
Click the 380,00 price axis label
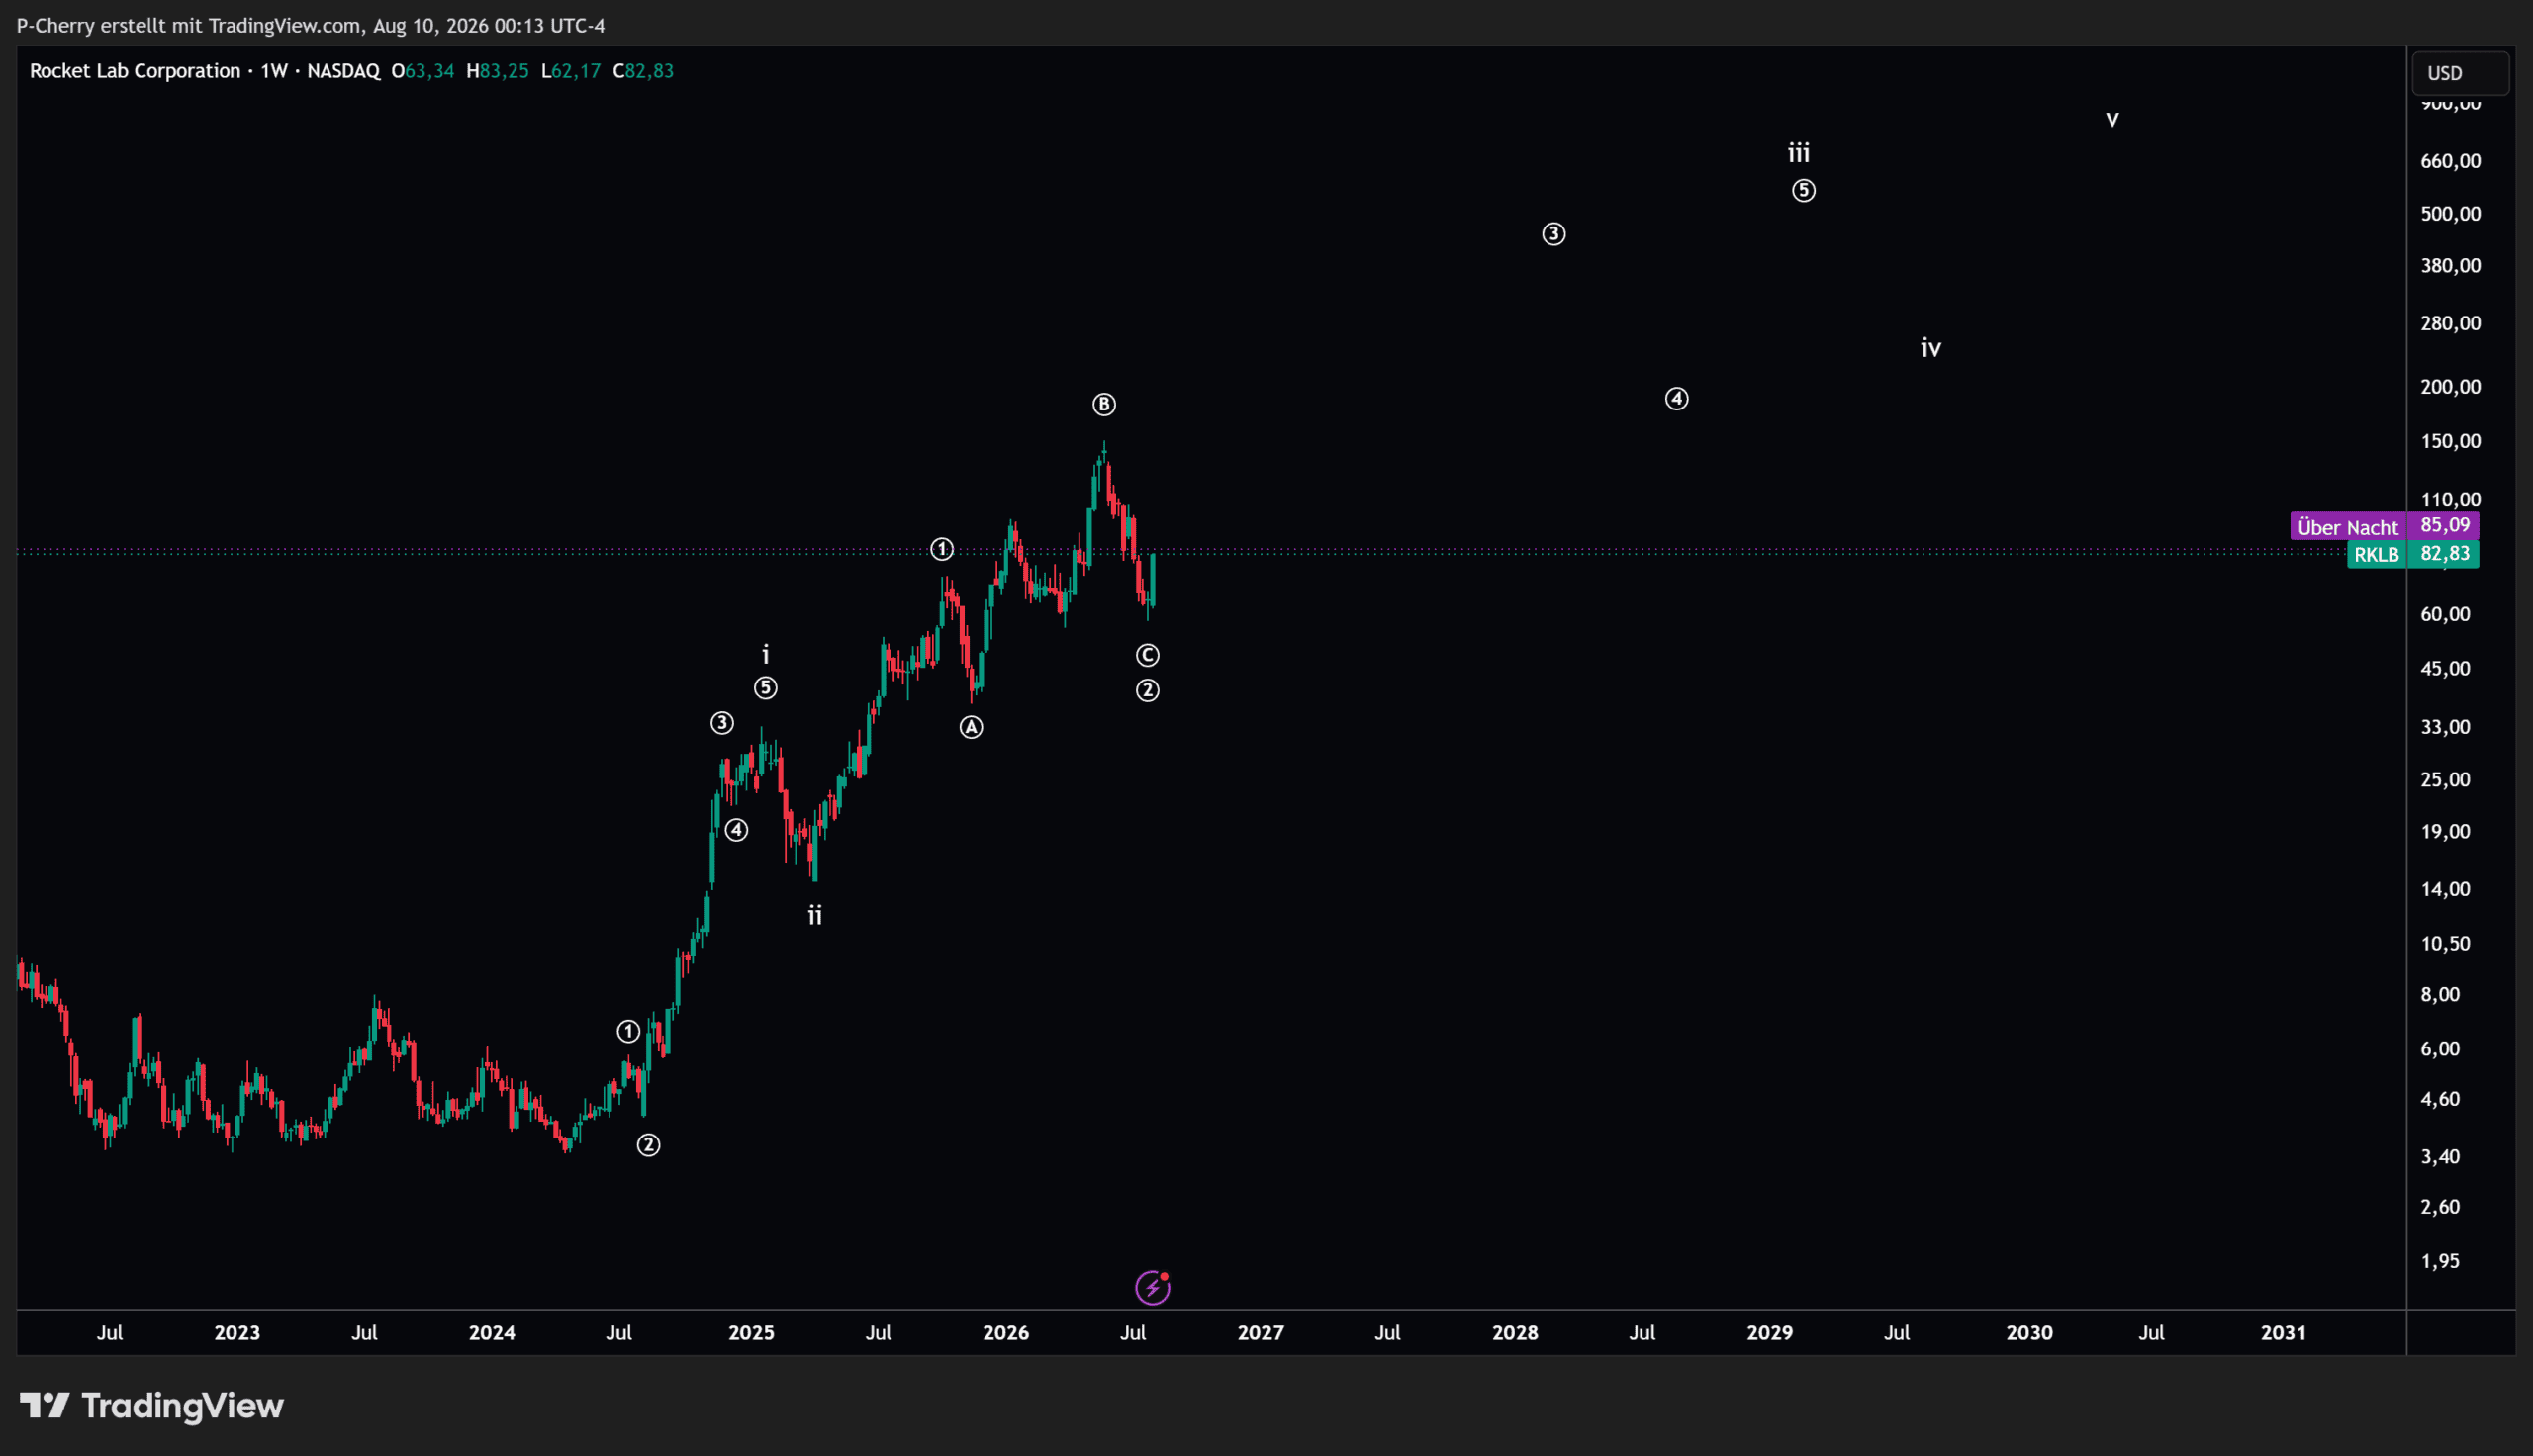[x=2450, y=266]
